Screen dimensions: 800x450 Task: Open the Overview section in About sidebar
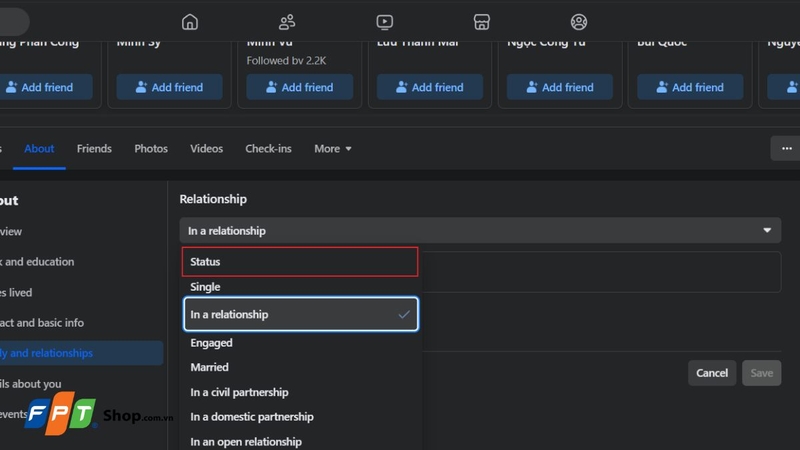(x=11, y=232)
